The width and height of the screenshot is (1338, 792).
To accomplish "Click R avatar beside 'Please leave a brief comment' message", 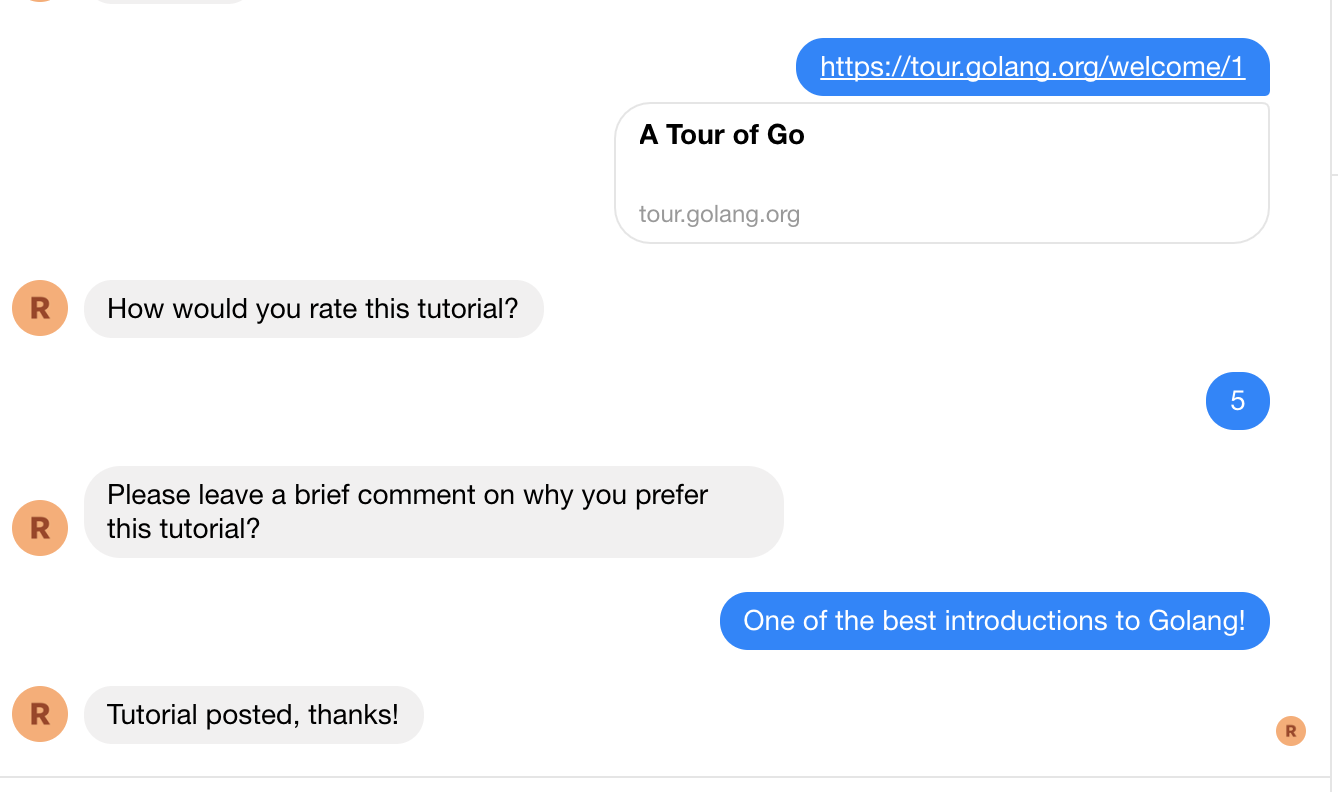I will 40,527.
